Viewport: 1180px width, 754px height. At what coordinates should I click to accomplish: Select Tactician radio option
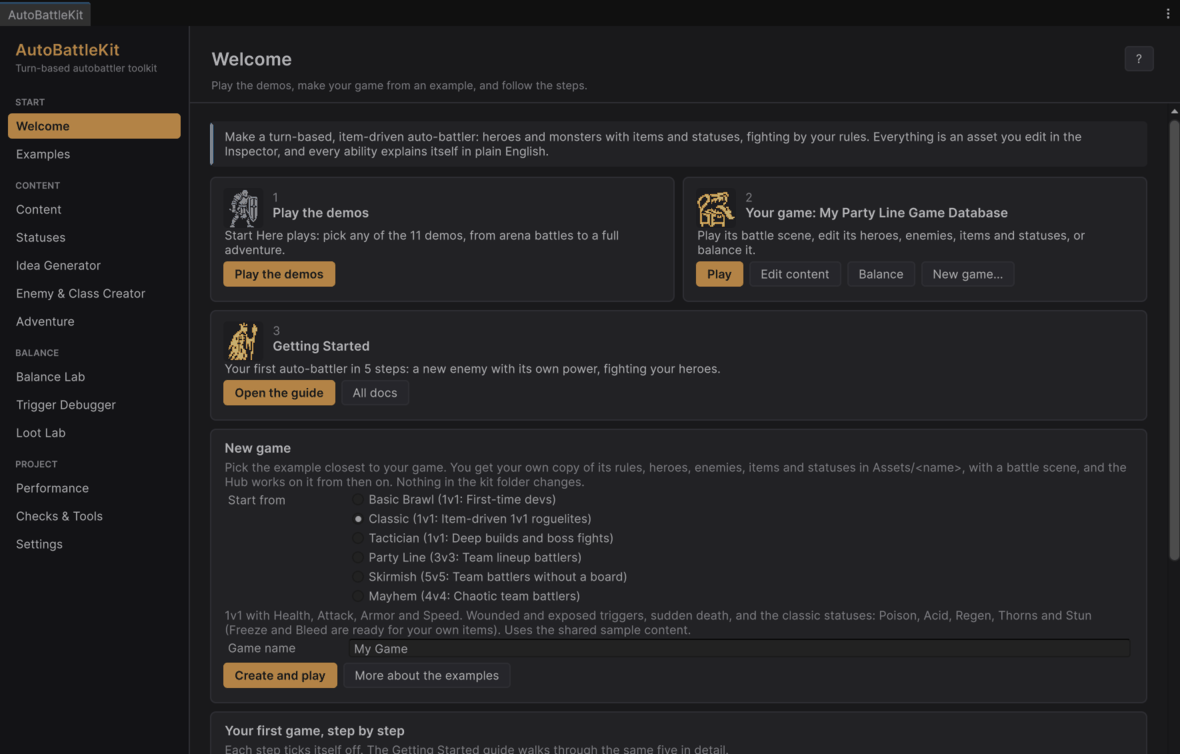click(x=358, y=538)
